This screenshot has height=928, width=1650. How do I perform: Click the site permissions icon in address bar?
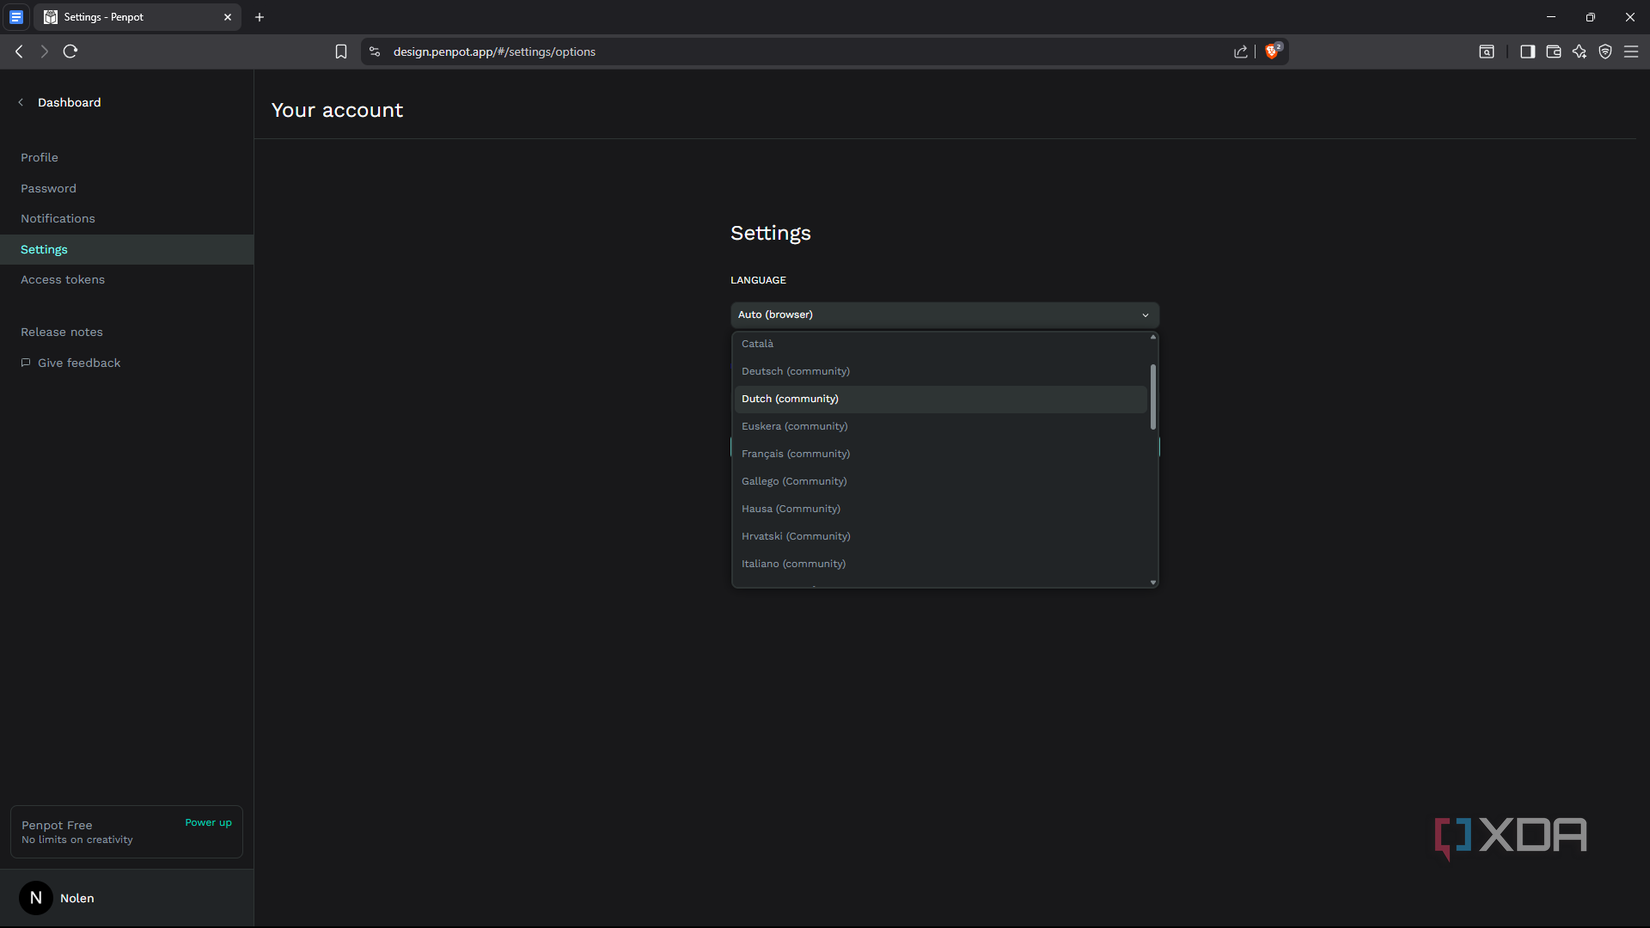tap(373, 51)
